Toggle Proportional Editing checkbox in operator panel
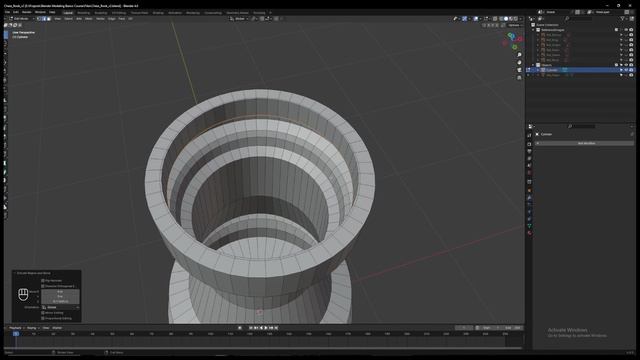The width and height of the screenshot is (640, 360). tap(43, 318)
